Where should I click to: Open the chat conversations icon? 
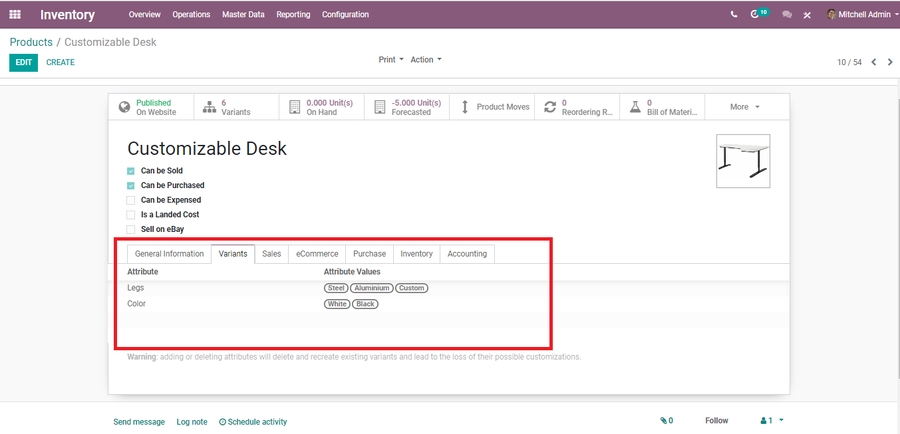pos(787,15)
